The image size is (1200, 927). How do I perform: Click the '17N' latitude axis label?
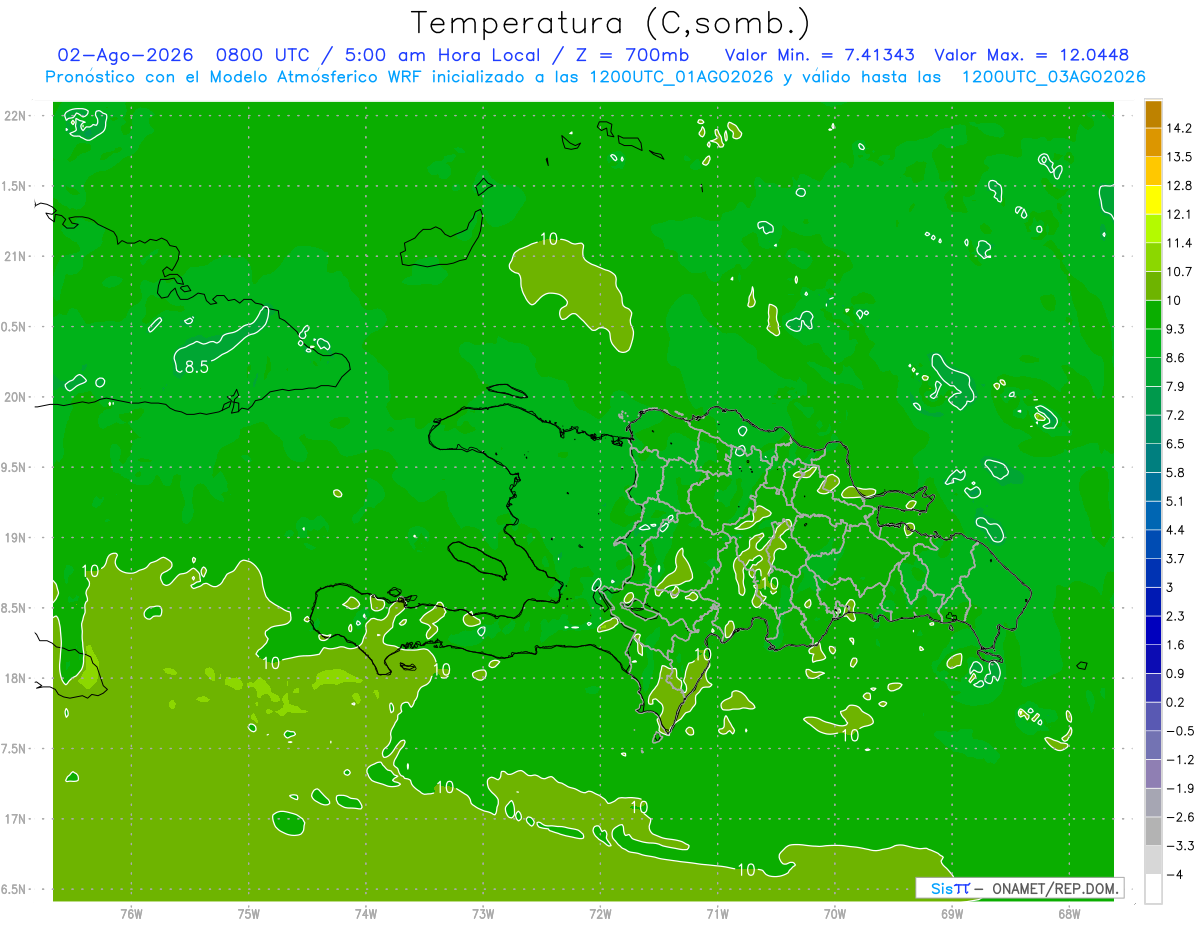pyautogui.click(x=17, y=819)
